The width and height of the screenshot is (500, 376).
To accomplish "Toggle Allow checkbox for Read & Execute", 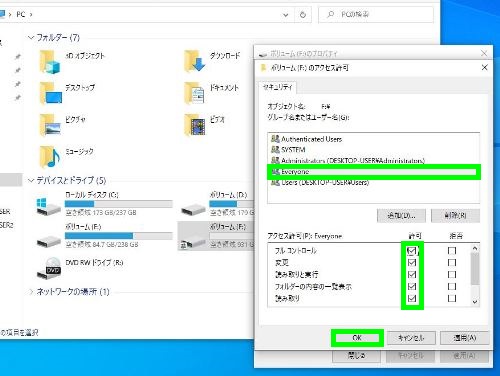I will click(x=412, y=274).
